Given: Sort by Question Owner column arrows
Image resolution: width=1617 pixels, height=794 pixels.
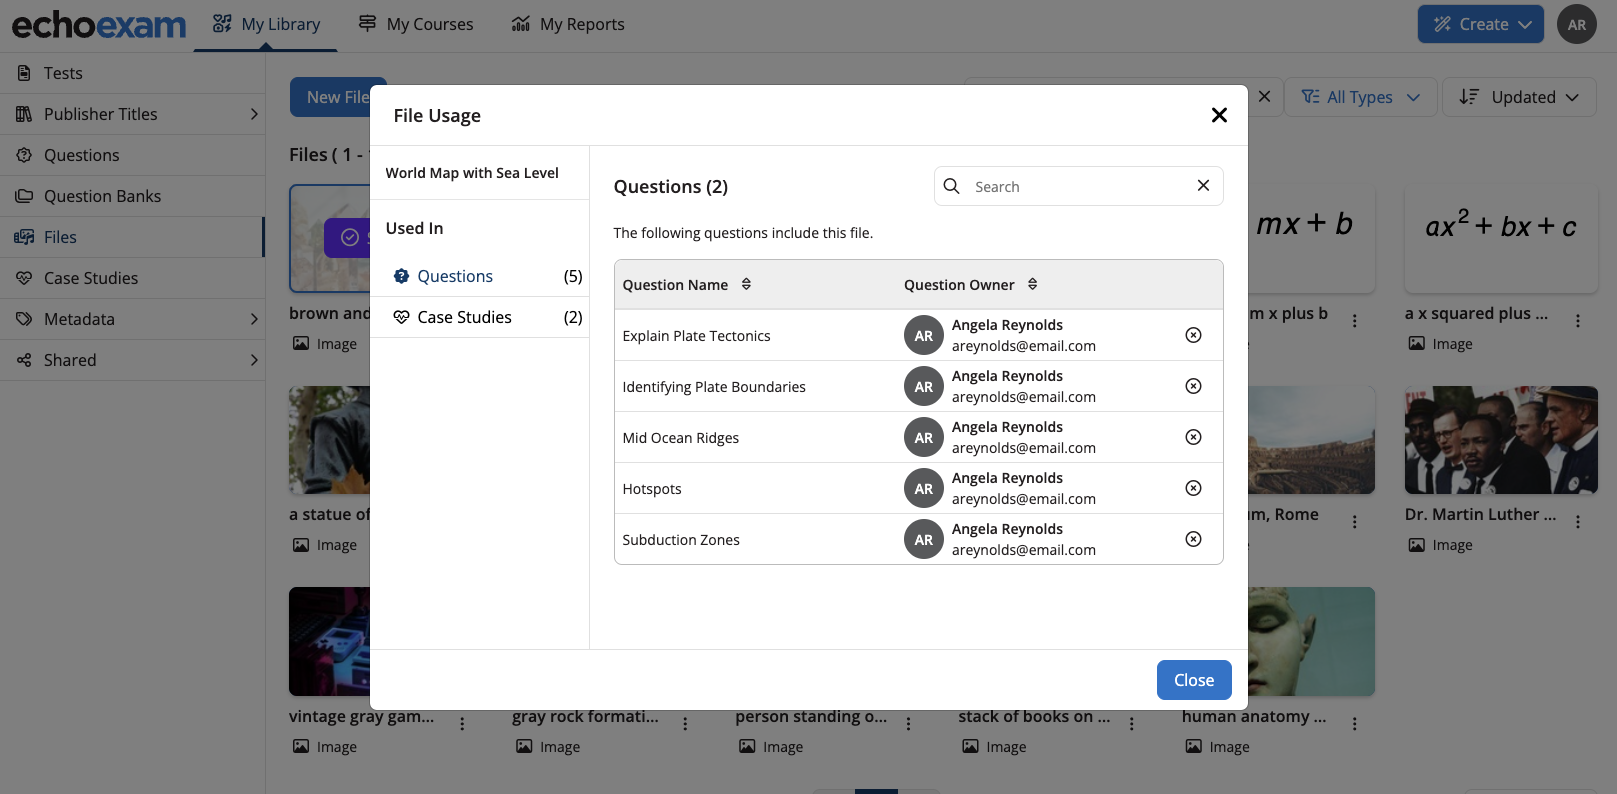Looking at the screenshot, I should [x=1033, y=284].
